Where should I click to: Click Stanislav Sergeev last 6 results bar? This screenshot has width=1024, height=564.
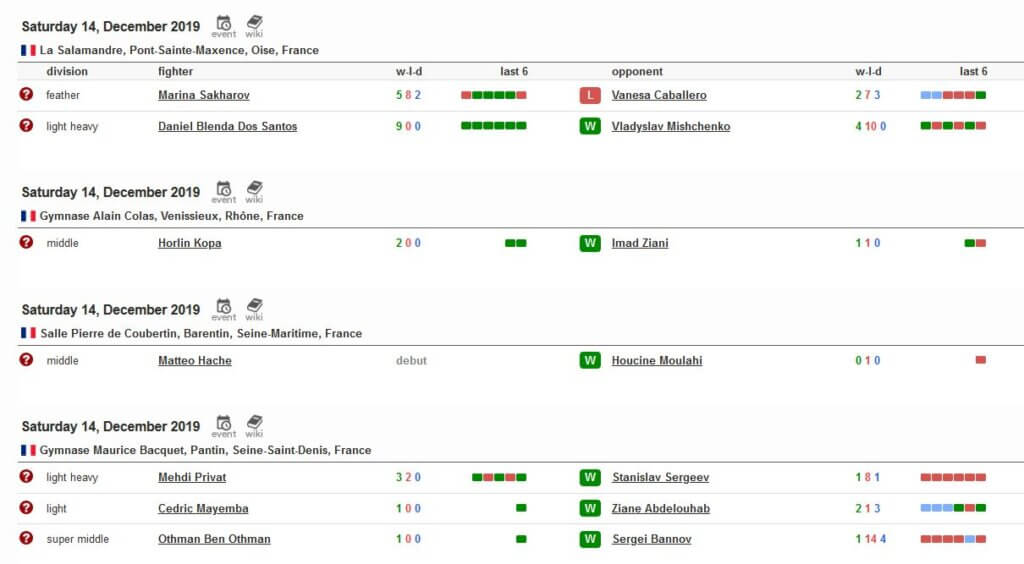coord(953,477)
